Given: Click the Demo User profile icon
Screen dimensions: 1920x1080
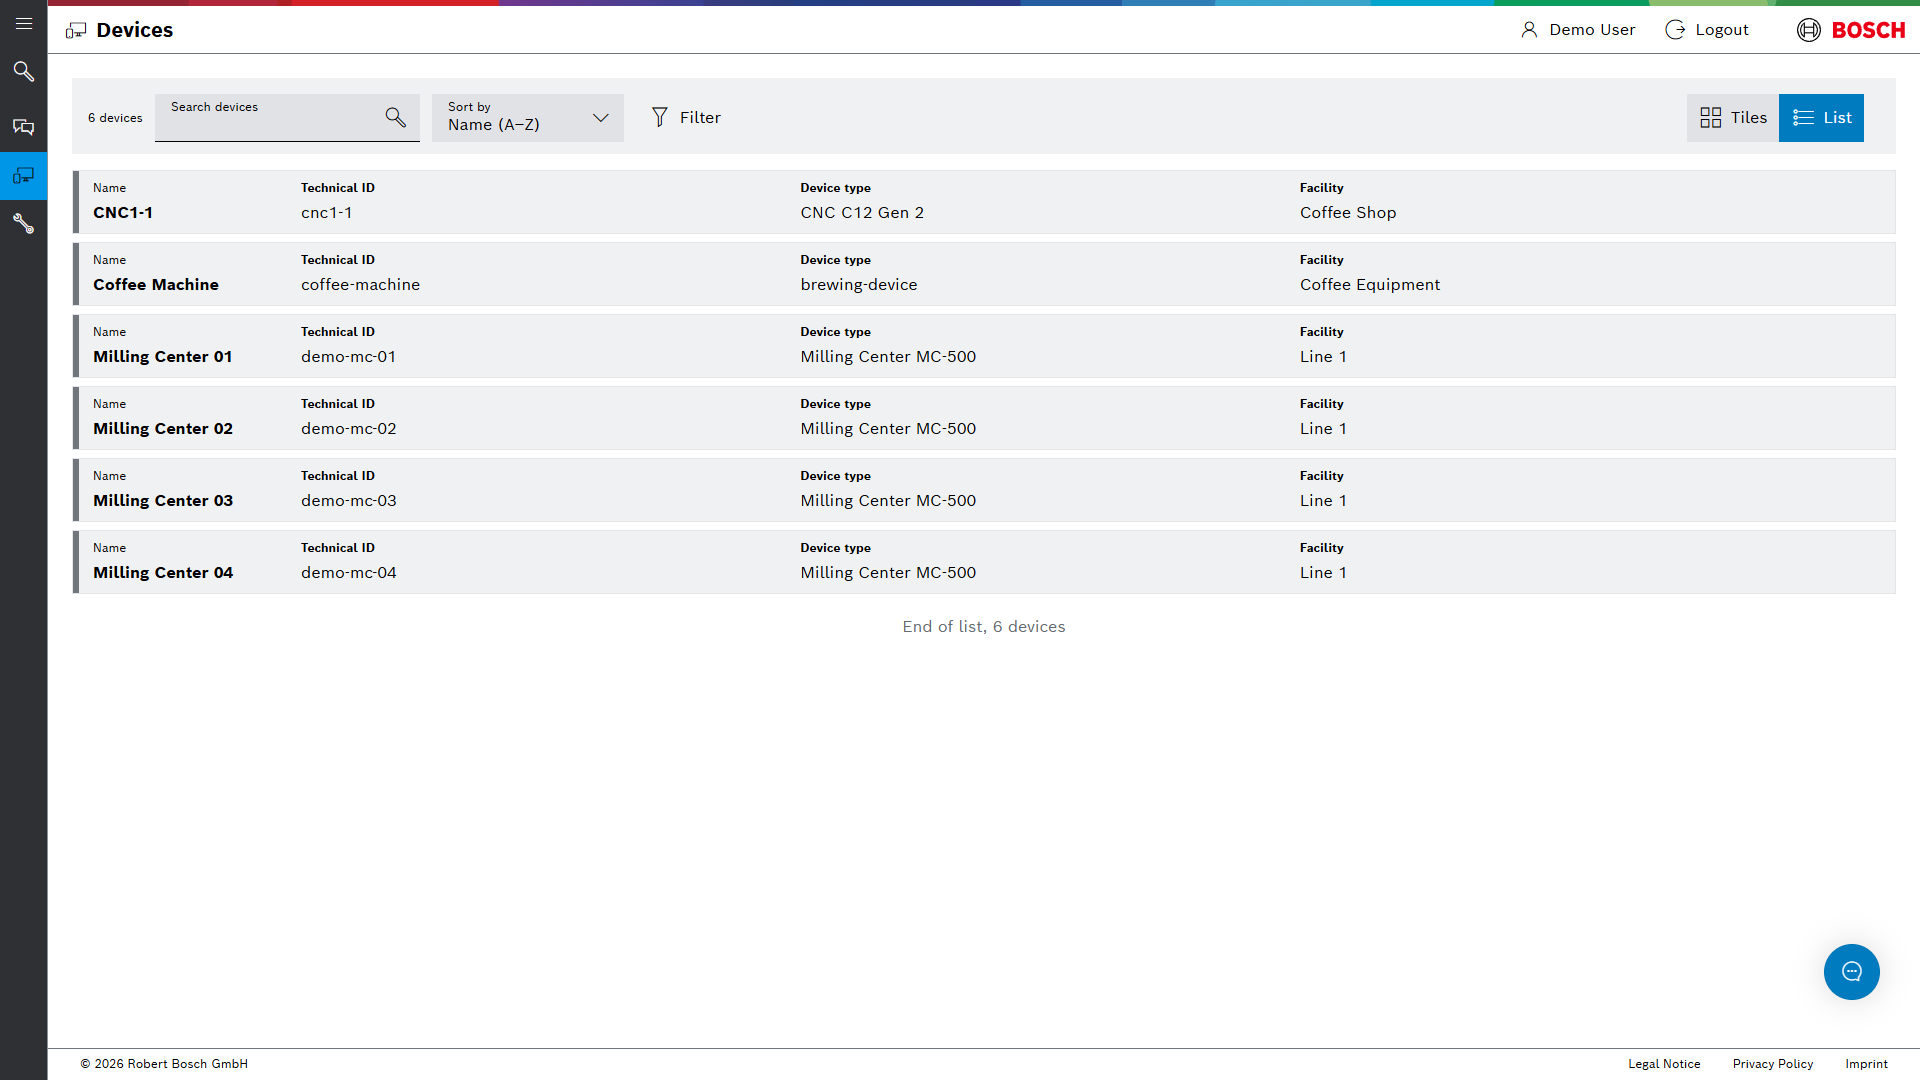Looking at the screenshot, I should [x=1529, y=30].
